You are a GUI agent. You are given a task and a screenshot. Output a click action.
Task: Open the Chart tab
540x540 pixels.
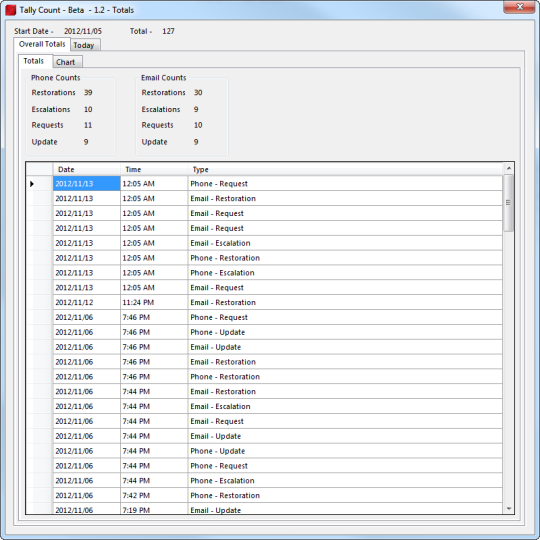[x=65, y=62]
